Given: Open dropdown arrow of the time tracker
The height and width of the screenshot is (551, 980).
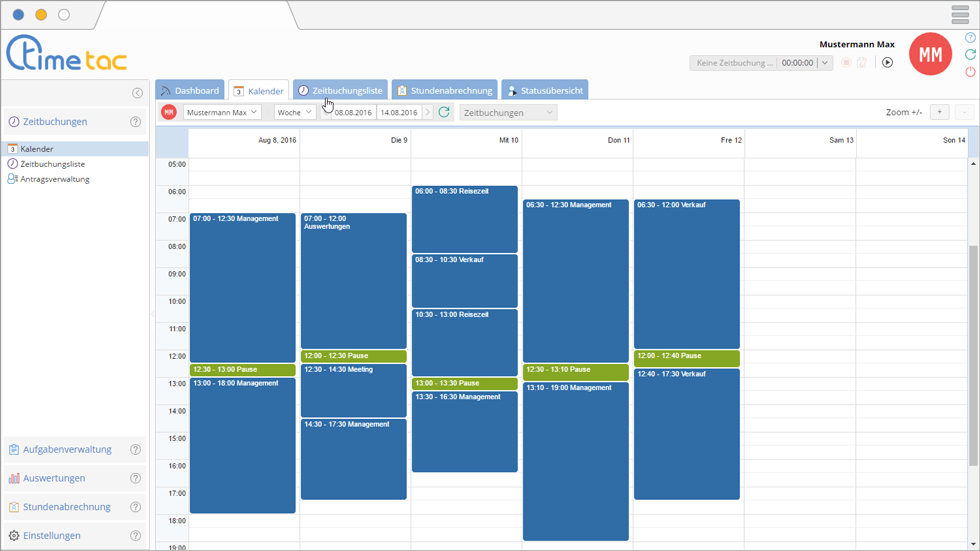Looking at the screenshot, I should 825,63.
